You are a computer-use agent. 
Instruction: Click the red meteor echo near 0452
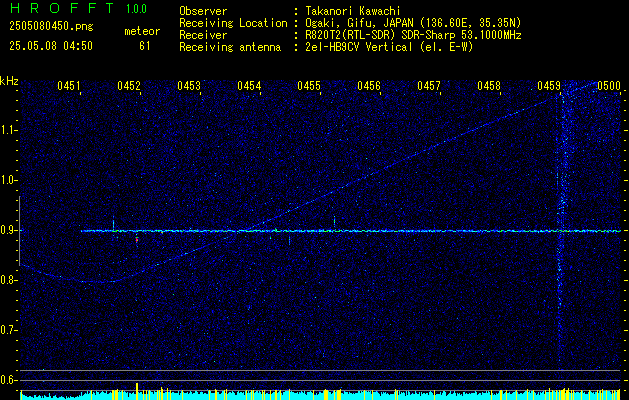coord(137,240)
